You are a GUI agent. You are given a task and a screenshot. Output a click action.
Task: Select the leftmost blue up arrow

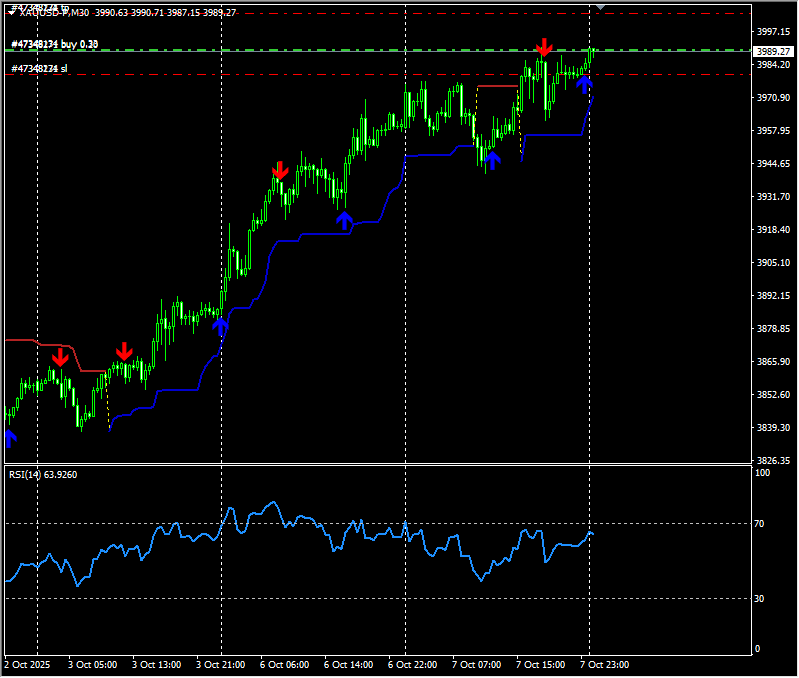coord(11,437)
